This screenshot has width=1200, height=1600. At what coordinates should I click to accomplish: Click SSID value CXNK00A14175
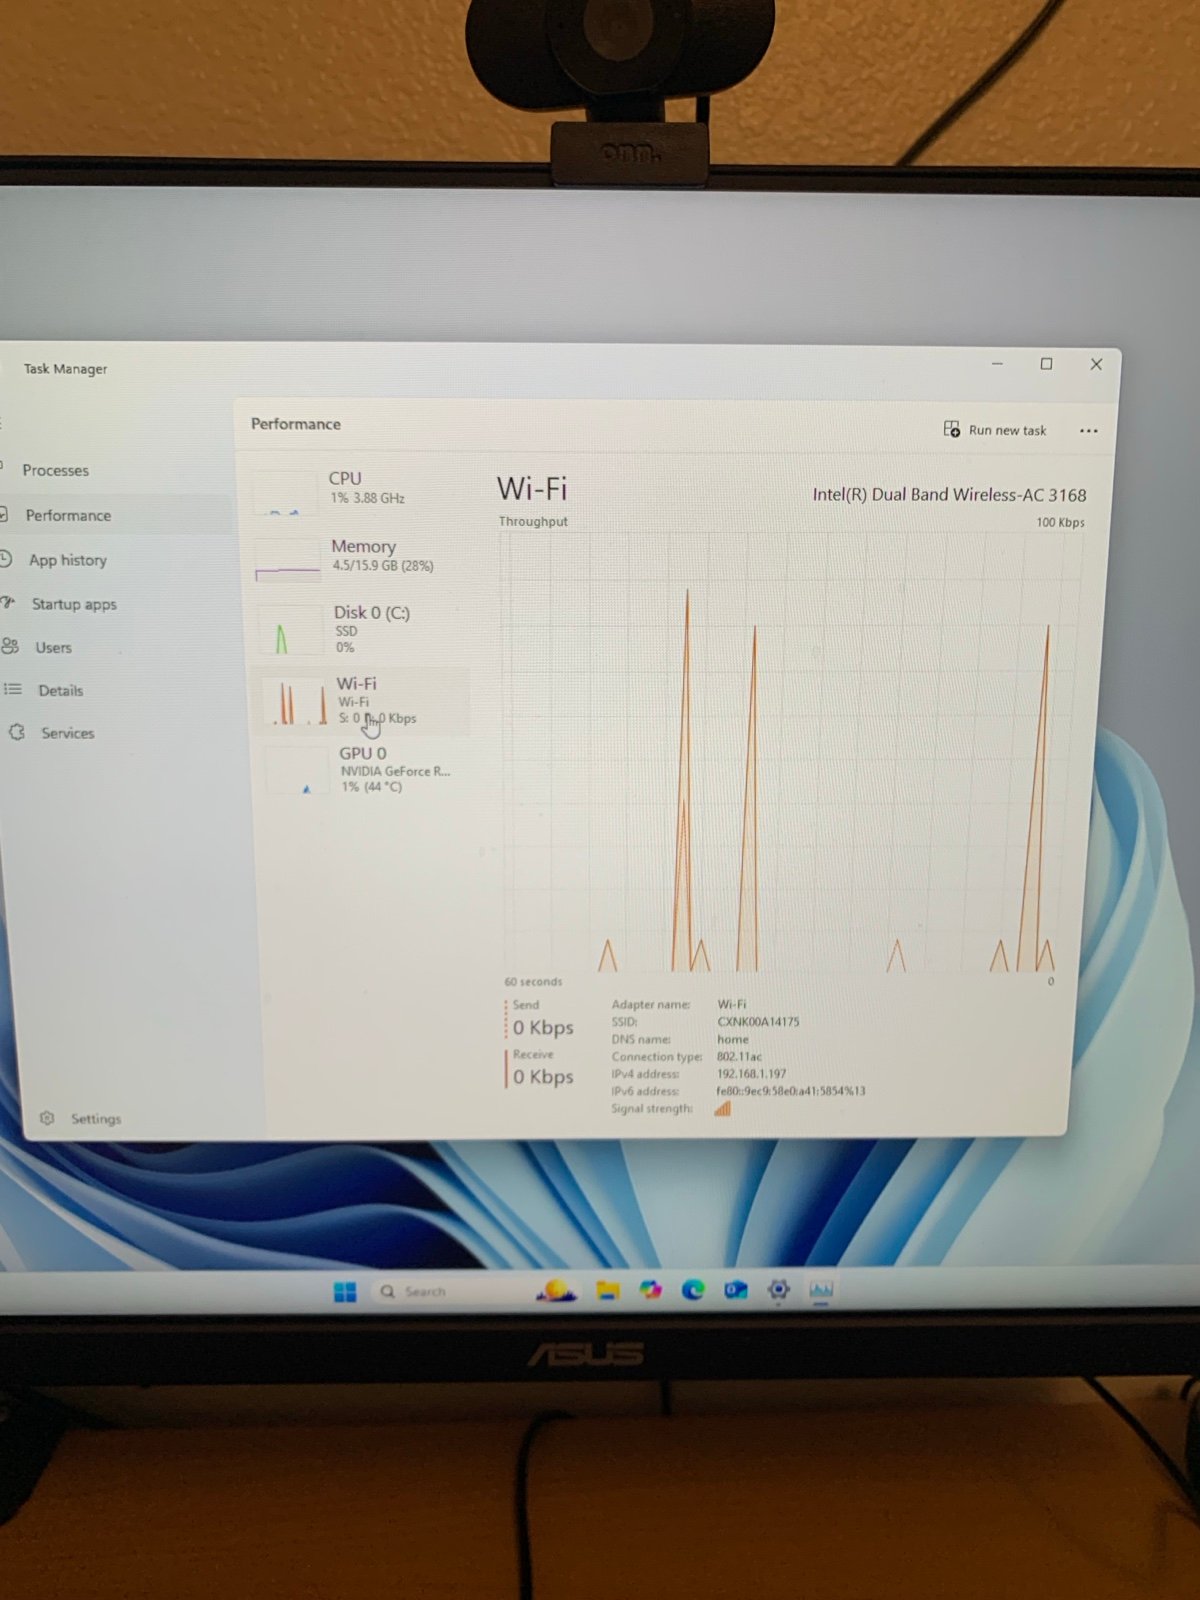coord(758,1022)
